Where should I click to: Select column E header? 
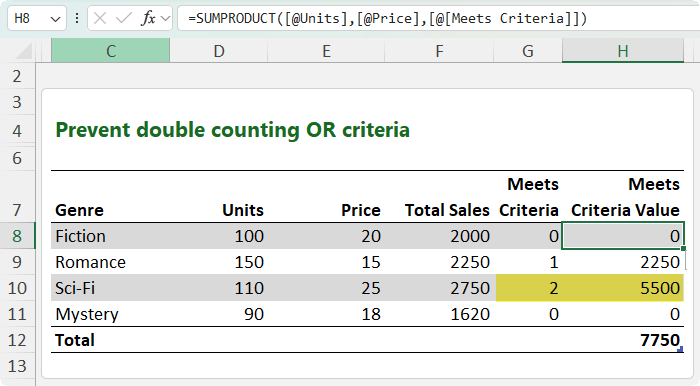point(326,51)
